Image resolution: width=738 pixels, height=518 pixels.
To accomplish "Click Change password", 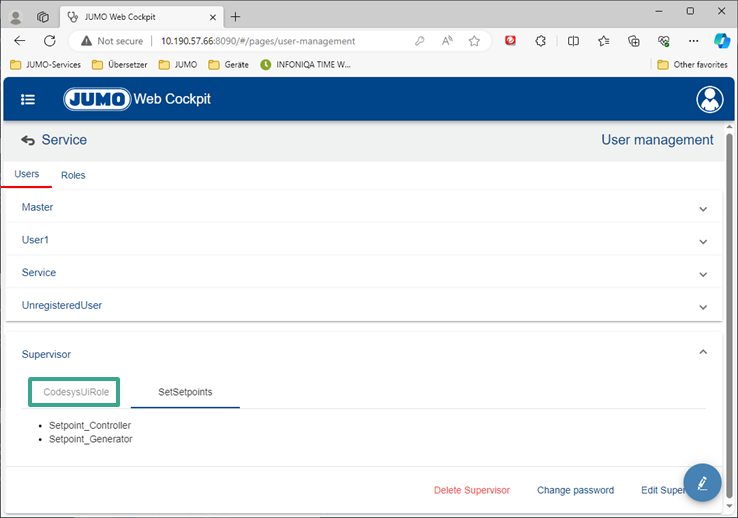I will click(x=575, y=490).
